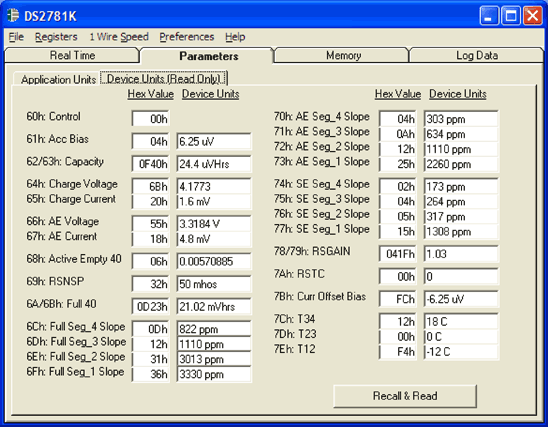Switch to Application Units sub-tab
The height and width of the screenshot is (427, 548).
tap(58, 79)
